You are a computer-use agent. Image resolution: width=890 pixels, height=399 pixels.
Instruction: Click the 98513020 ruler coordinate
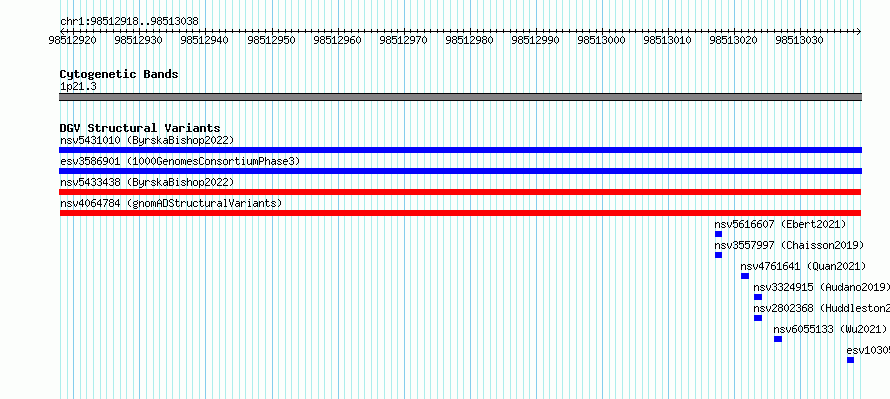pyautogui.click(x=733, y=40)
